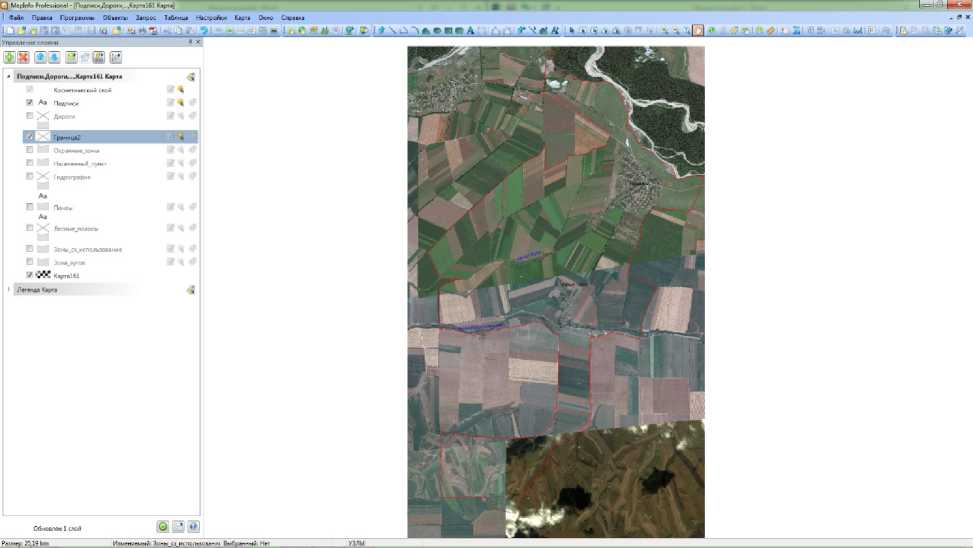973x548 pixels.
Task: Open the Правка menu
Action: coord(42,18)
